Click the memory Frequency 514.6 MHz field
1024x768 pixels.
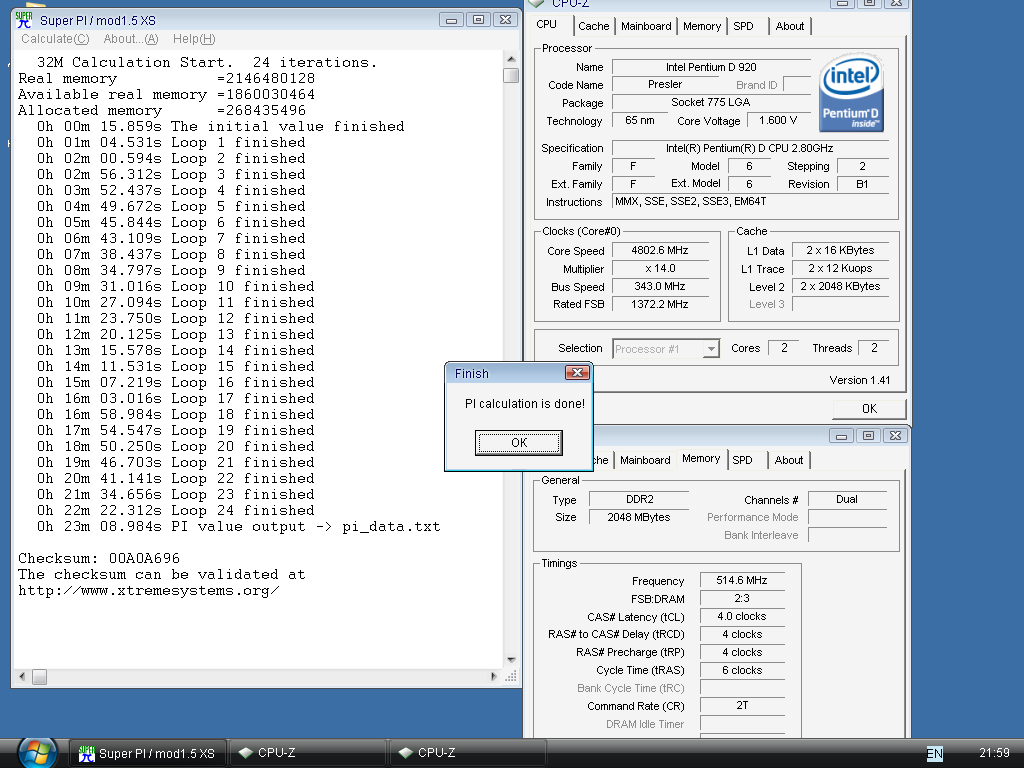tap(742, 581)
